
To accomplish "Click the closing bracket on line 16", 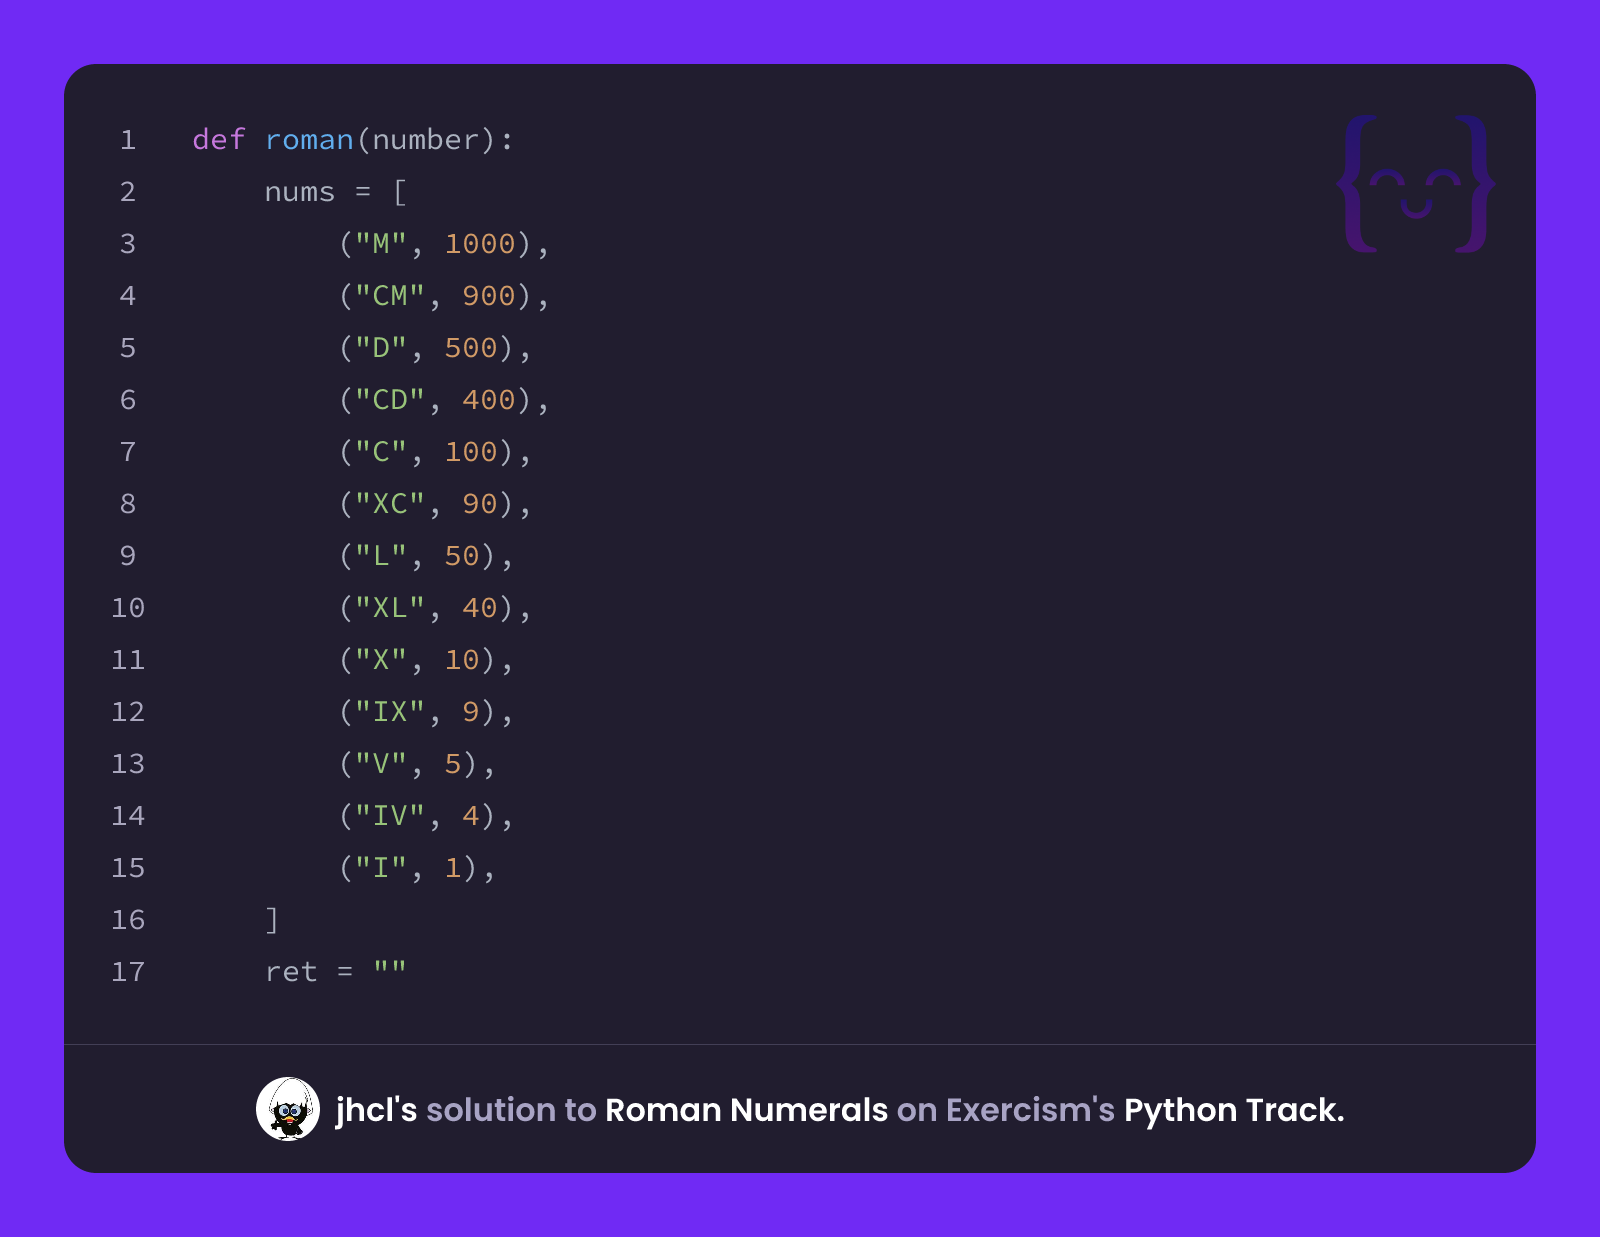I will pyautogui.click(x=272, y=920).
